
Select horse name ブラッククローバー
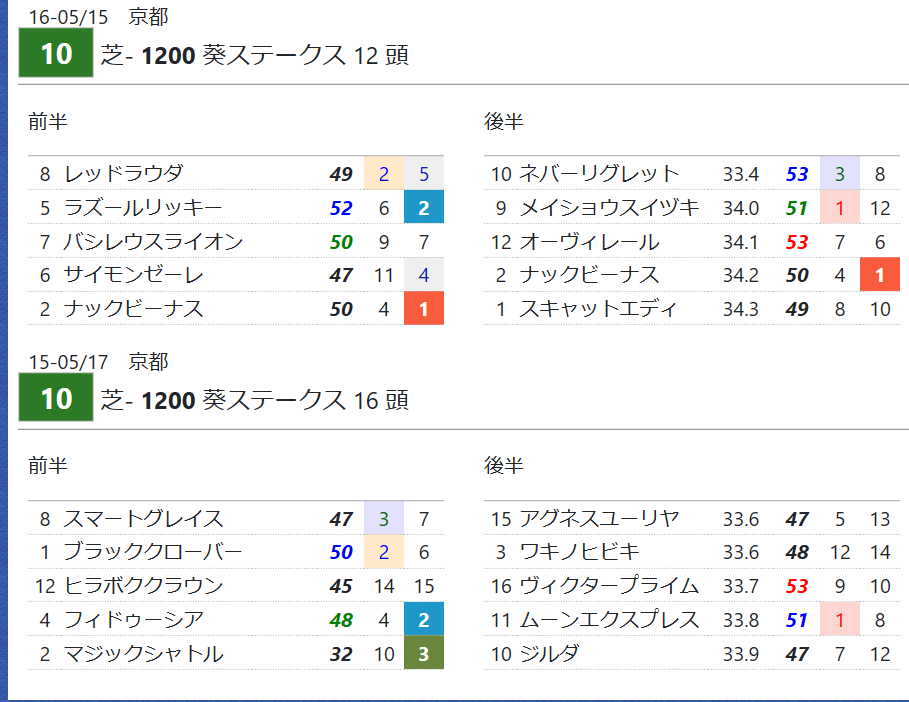(153, 551)
